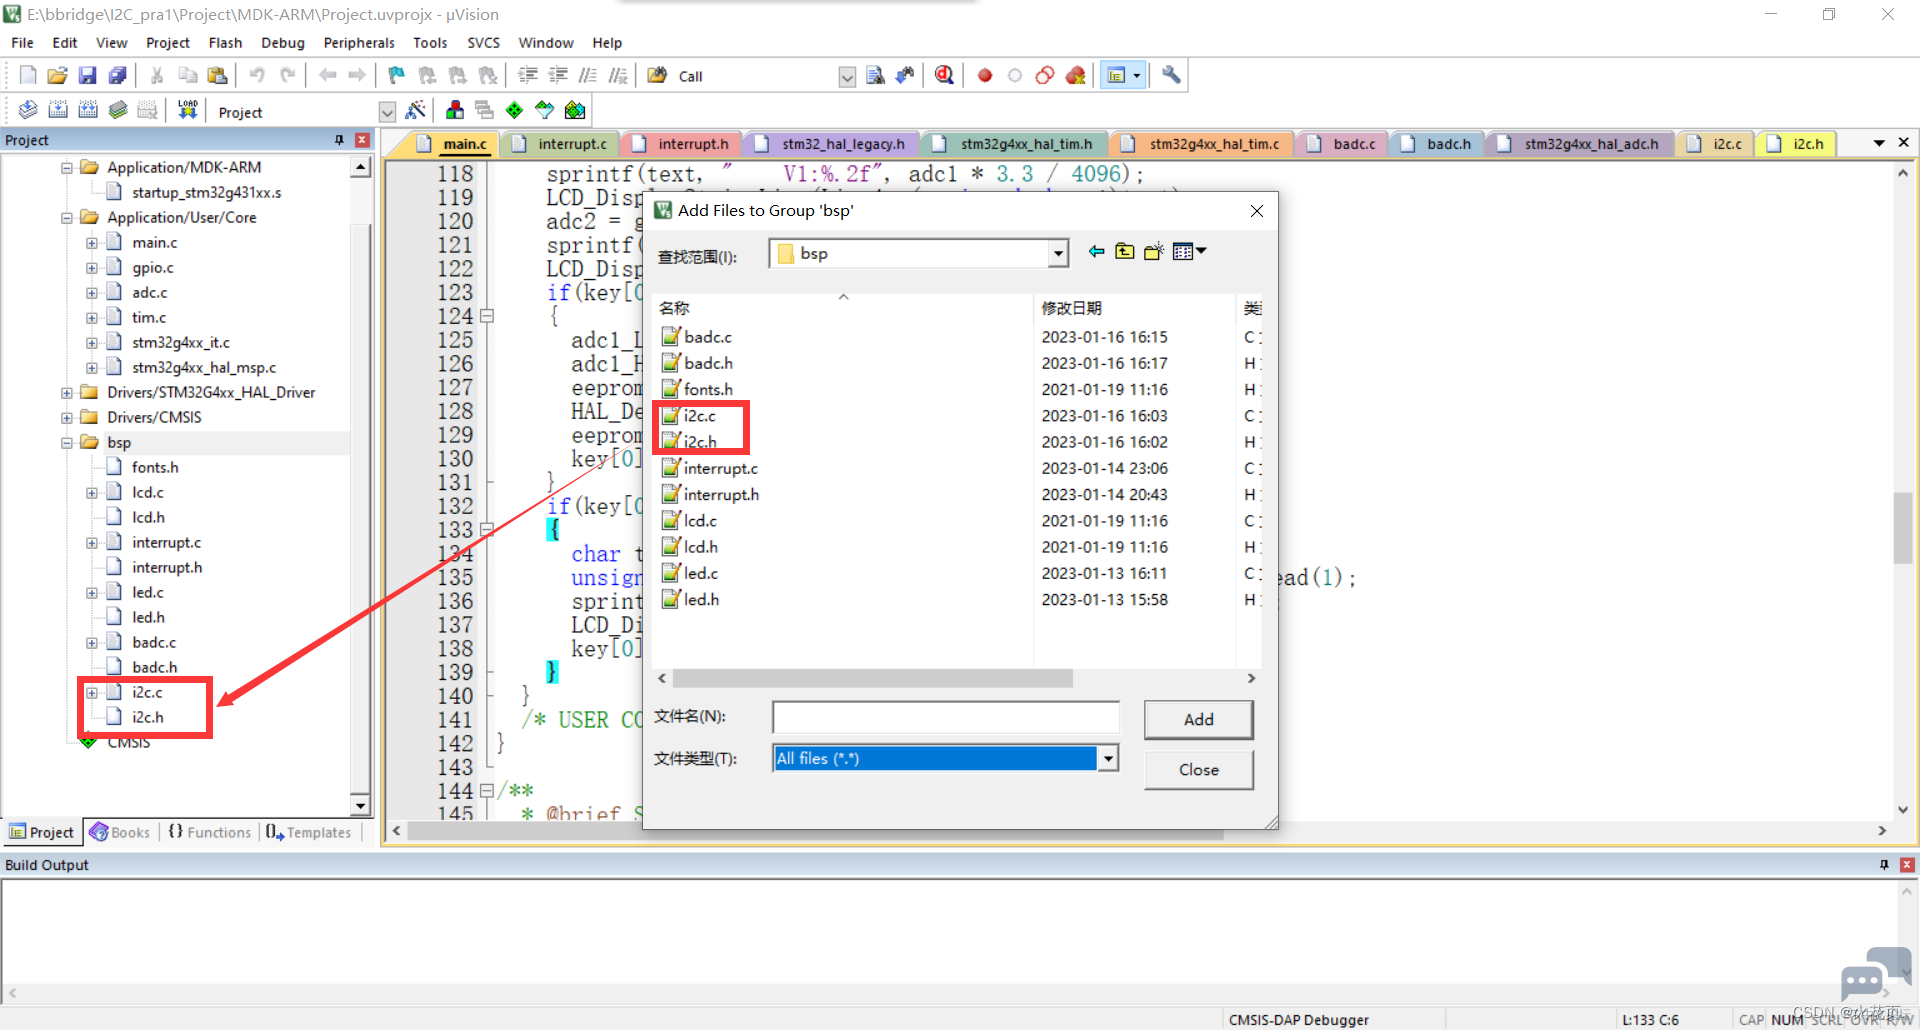Open the file type dropdown arrow
The height and width of the screenshot is (1030, 1920).
coord(1107,759)
